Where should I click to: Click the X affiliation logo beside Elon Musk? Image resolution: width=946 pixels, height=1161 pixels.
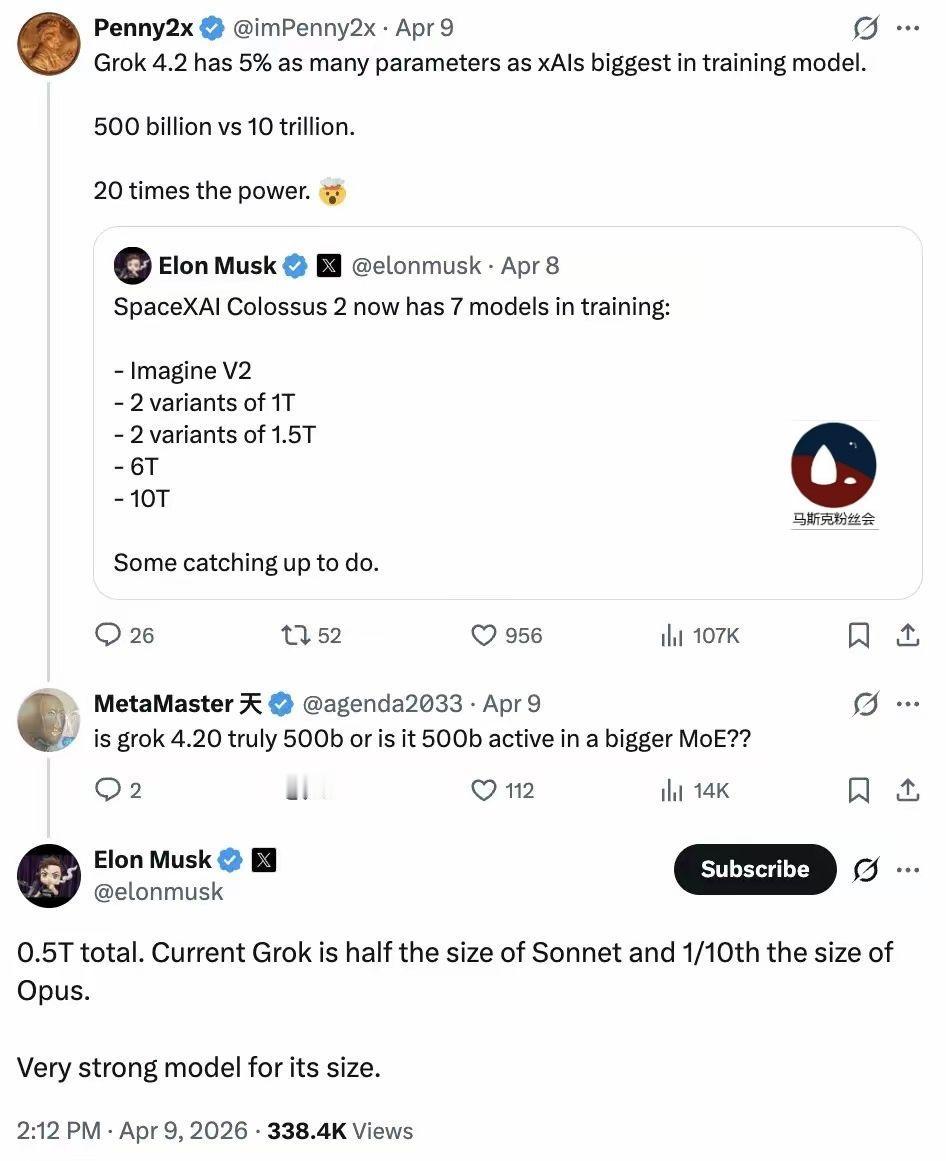(x=264, y=858)
